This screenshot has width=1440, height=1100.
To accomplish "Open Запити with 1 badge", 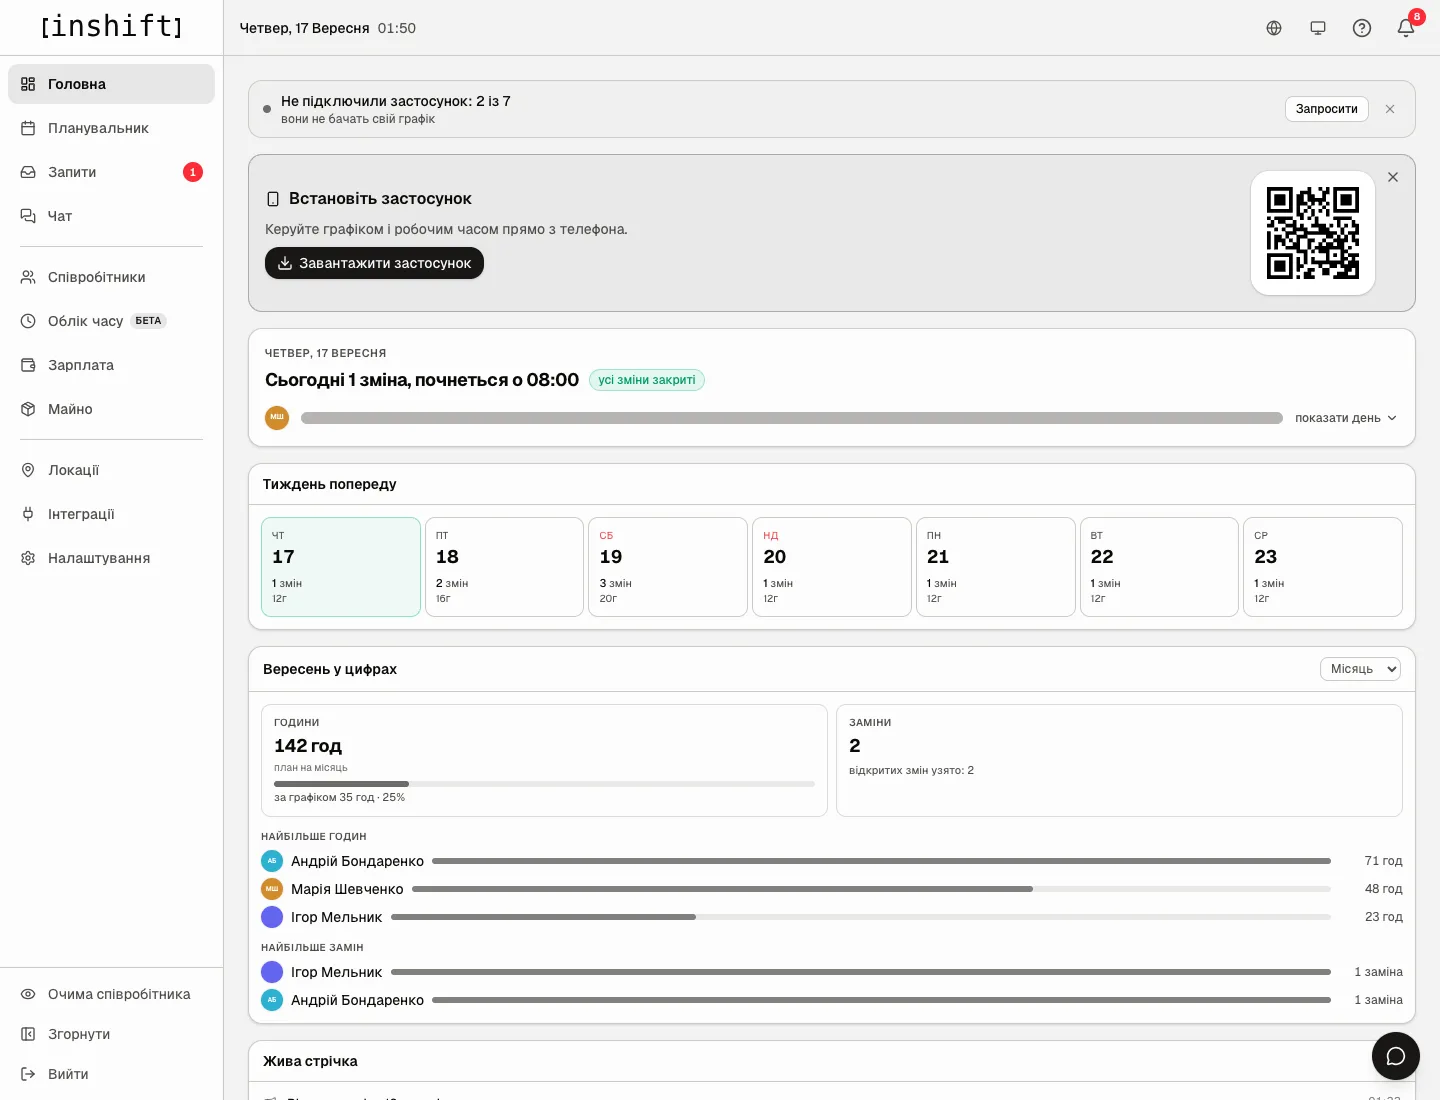I will coord(111,172).
